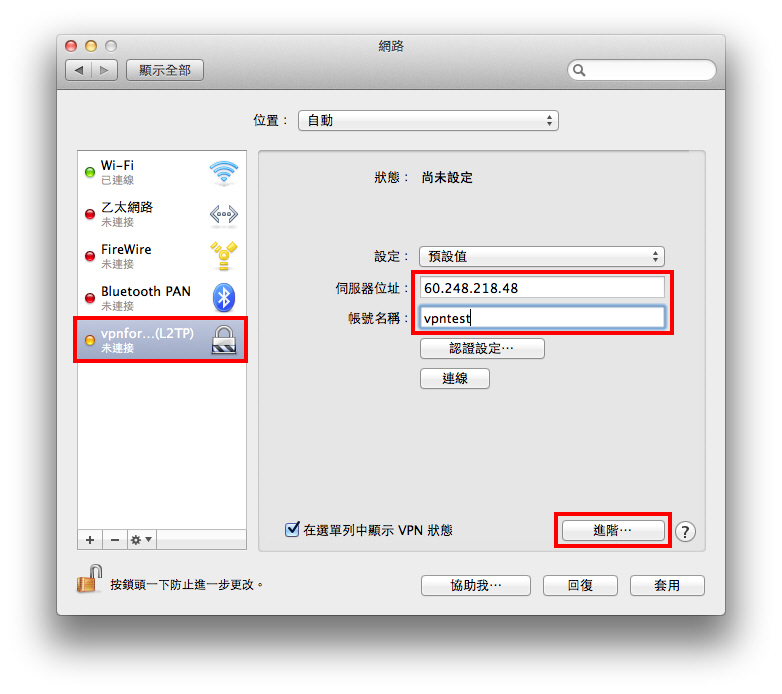Image resolution: width=782 pixels, height=694 pixels.
Task: Select the vpnfor...(L2TP) VPN lock icon
Action: 223,340
